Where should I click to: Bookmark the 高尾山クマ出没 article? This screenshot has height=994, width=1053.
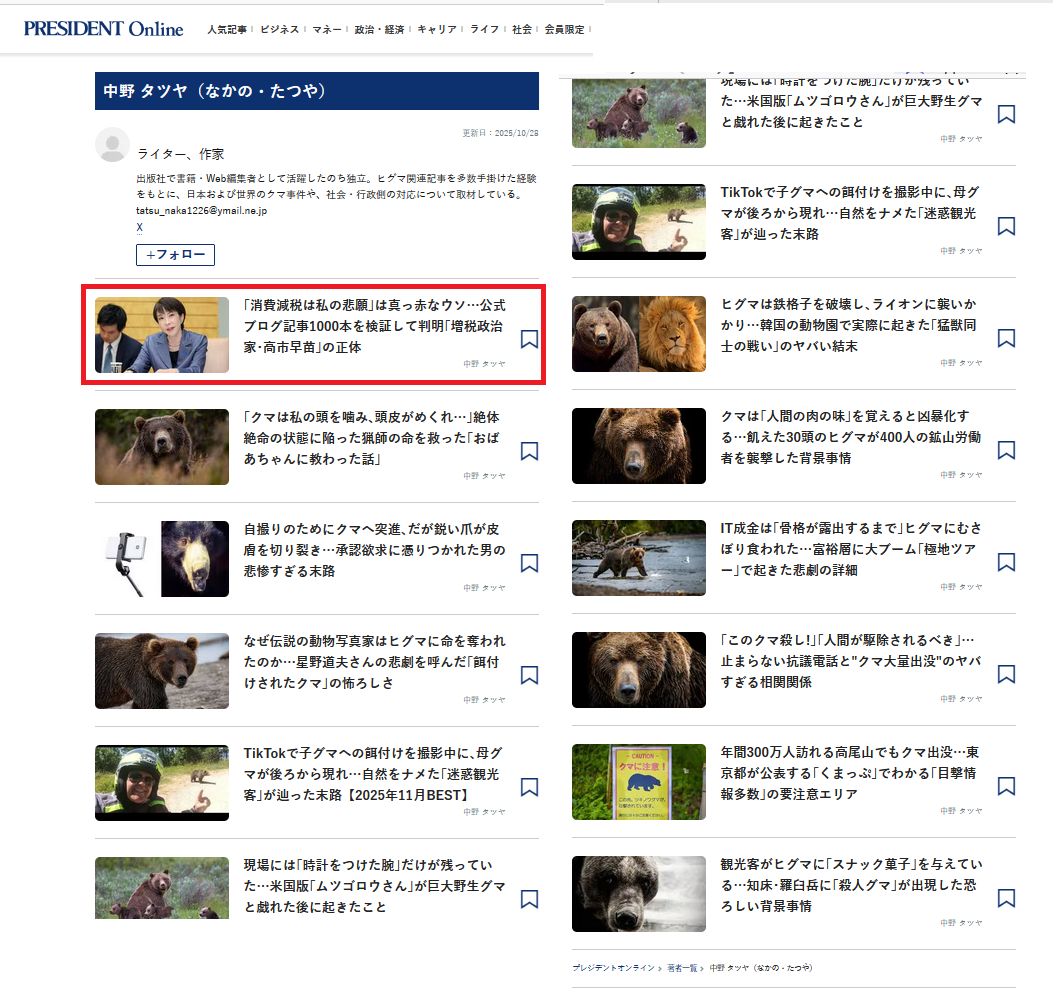(x=1006, y=787)
